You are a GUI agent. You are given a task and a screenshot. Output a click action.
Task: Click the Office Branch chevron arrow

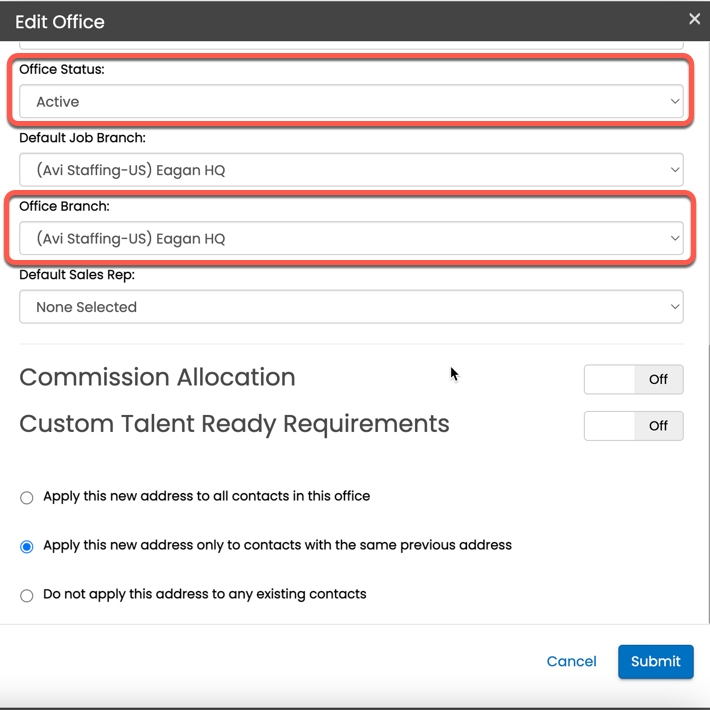click(675, 239)
